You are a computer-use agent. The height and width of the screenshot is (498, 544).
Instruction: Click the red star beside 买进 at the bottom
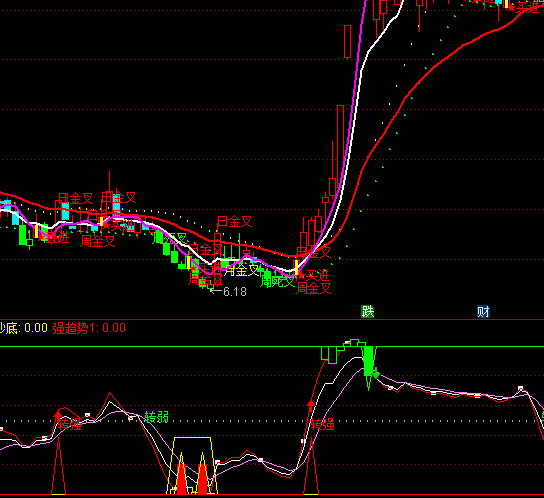(301, 276)
